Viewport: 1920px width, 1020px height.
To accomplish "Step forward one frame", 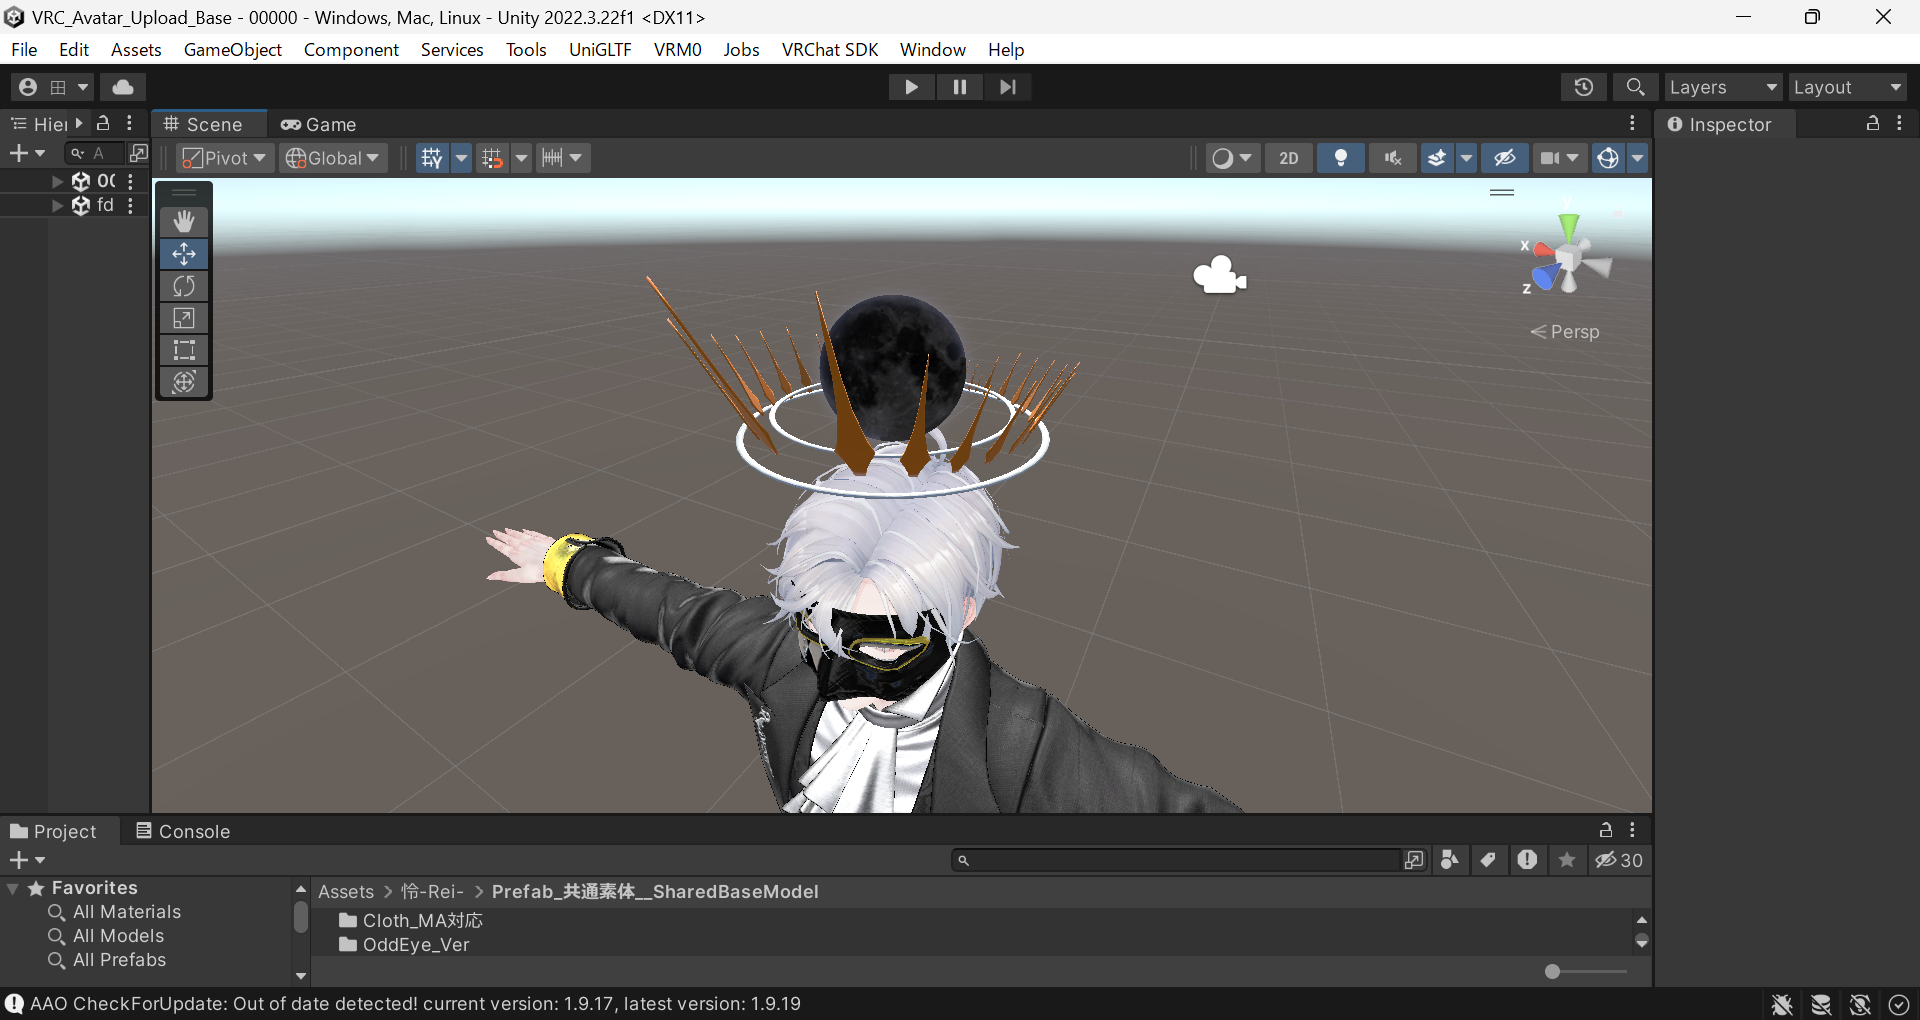I will [1008, 87].
